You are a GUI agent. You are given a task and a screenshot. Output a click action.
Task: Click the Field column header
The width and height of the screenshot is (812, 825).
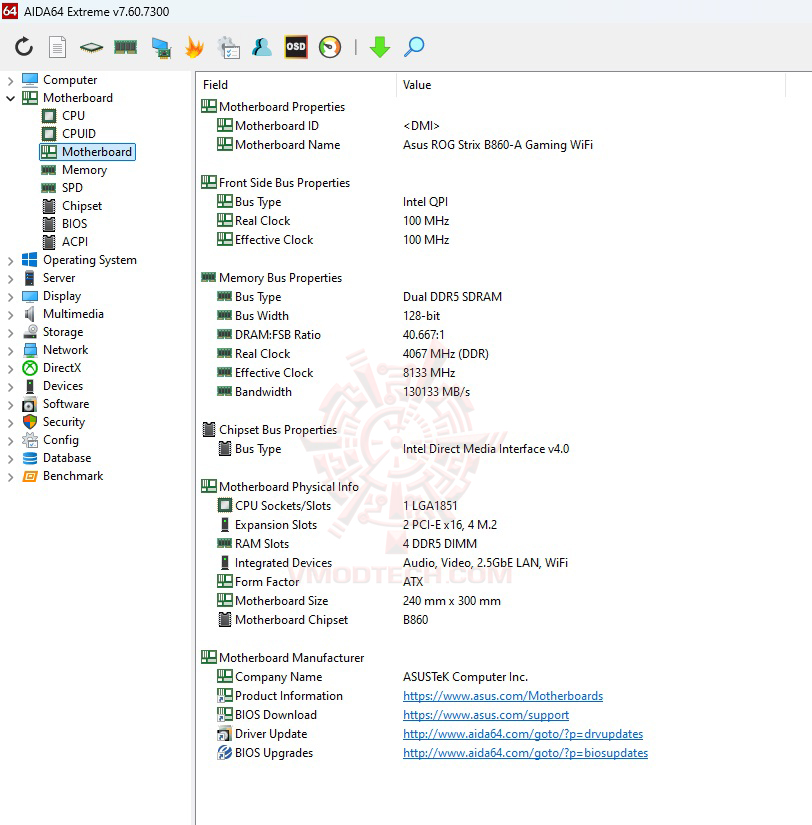(298, 85)
